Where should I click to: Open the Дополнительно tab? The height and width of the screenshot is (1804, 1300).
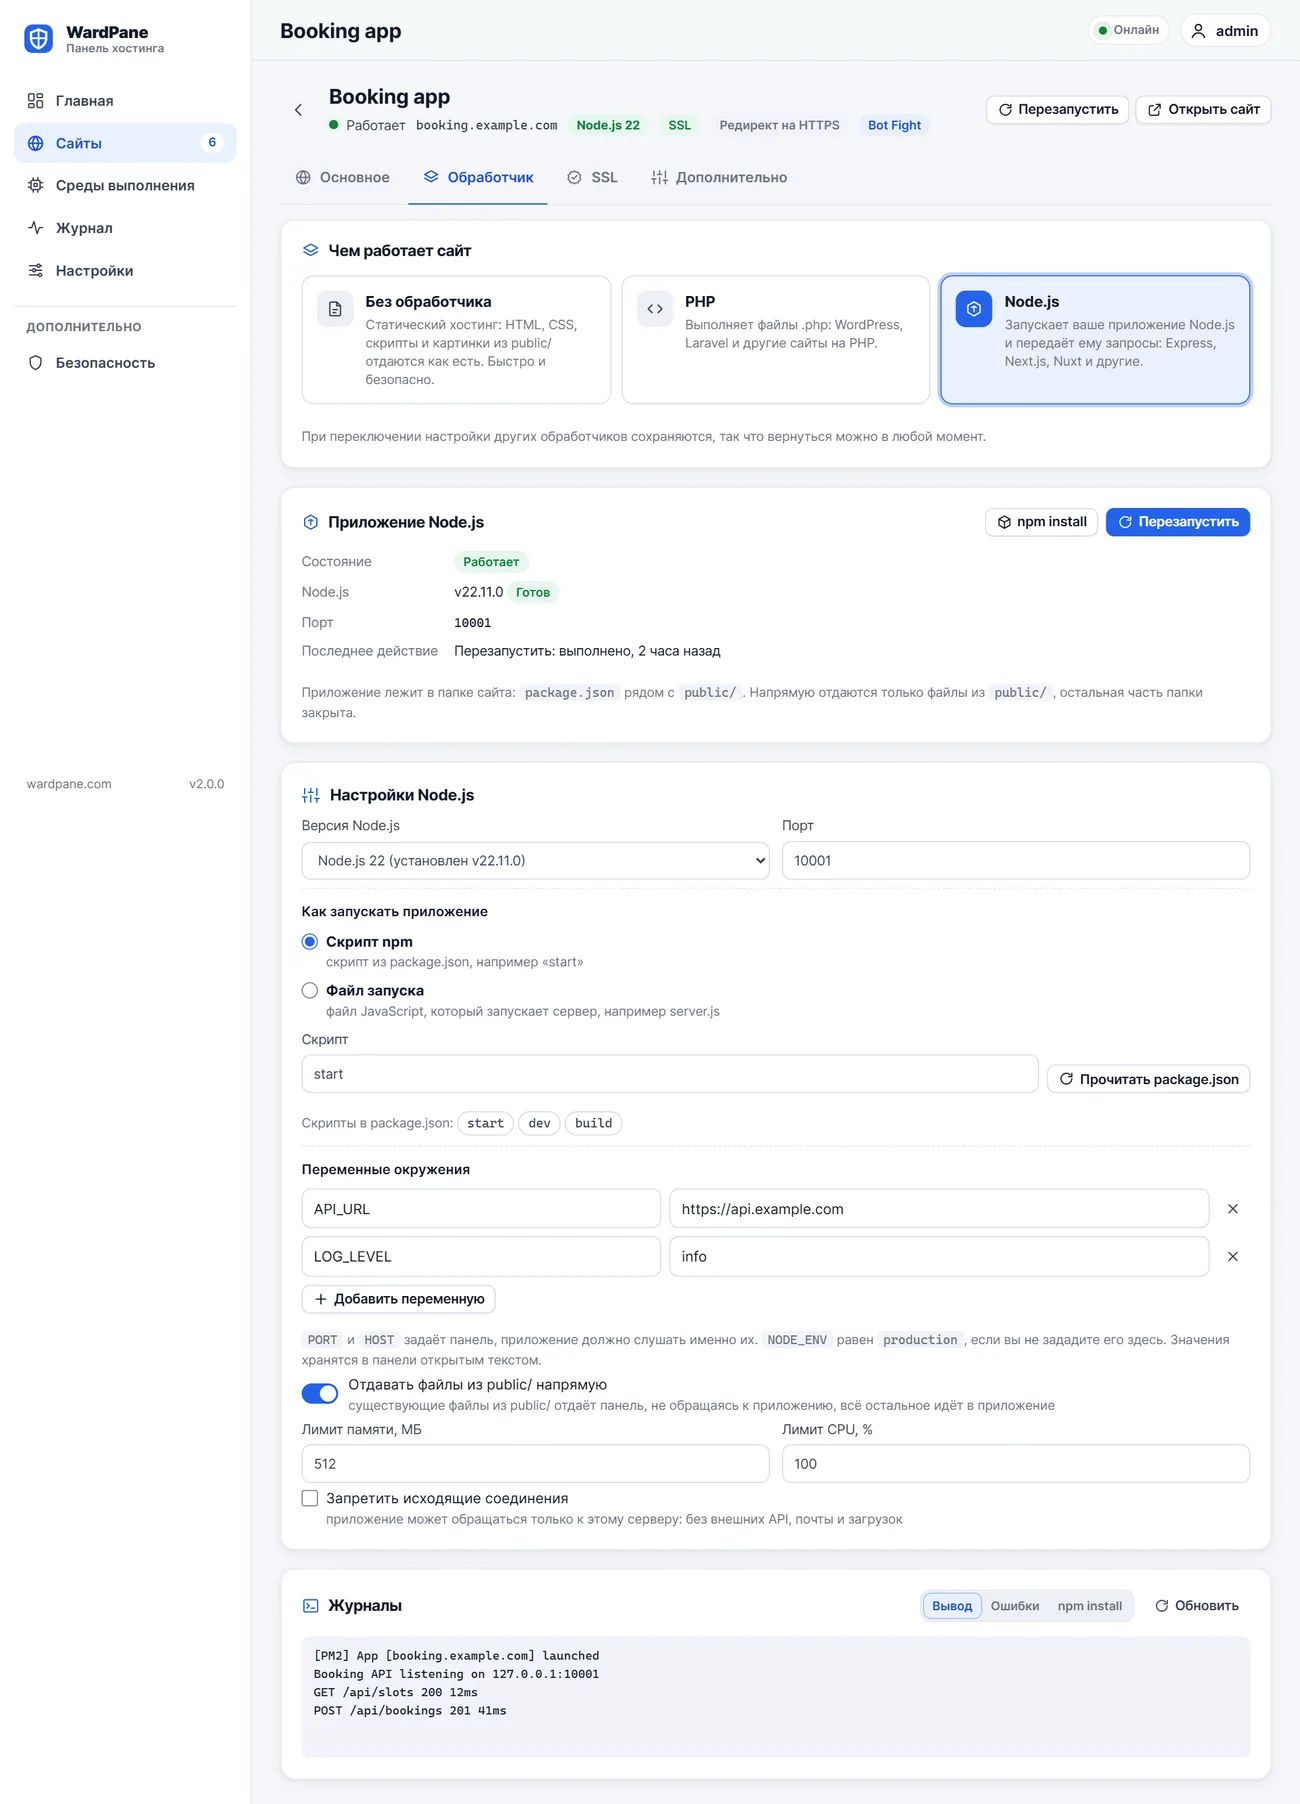pyautogui.click(x=719, y=178)
